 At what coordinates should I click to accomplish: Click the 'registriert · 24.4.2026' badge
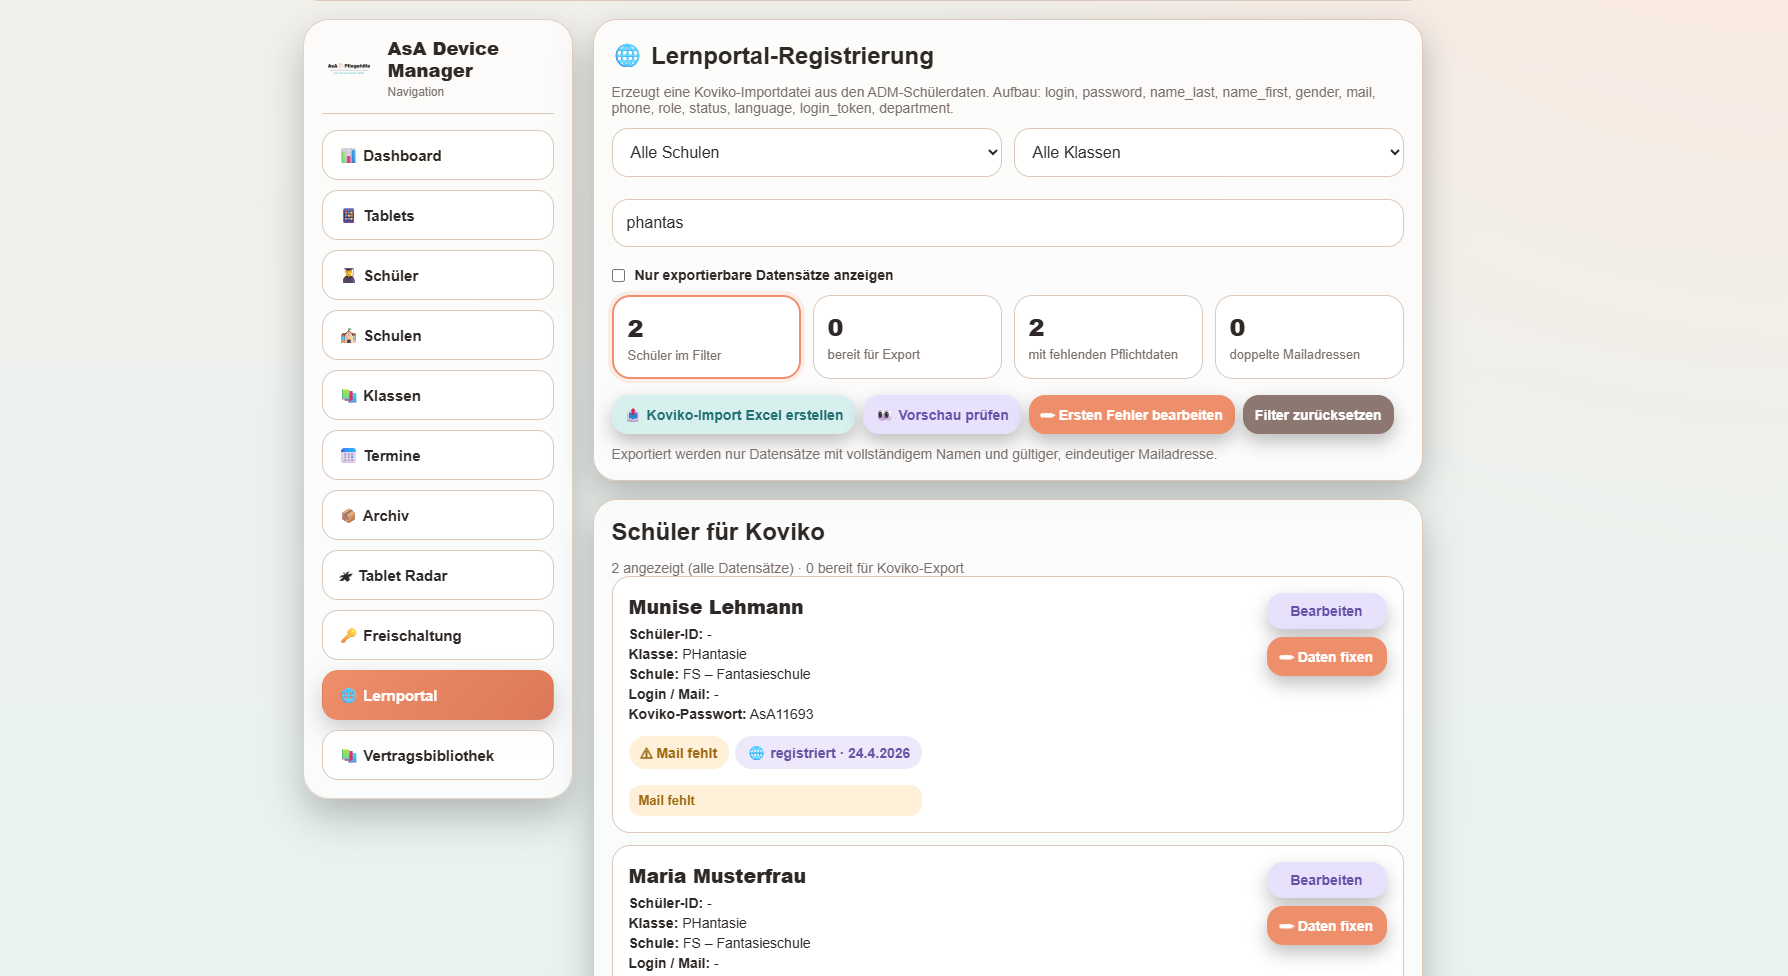pyautogui.click(x=829, y=754)
